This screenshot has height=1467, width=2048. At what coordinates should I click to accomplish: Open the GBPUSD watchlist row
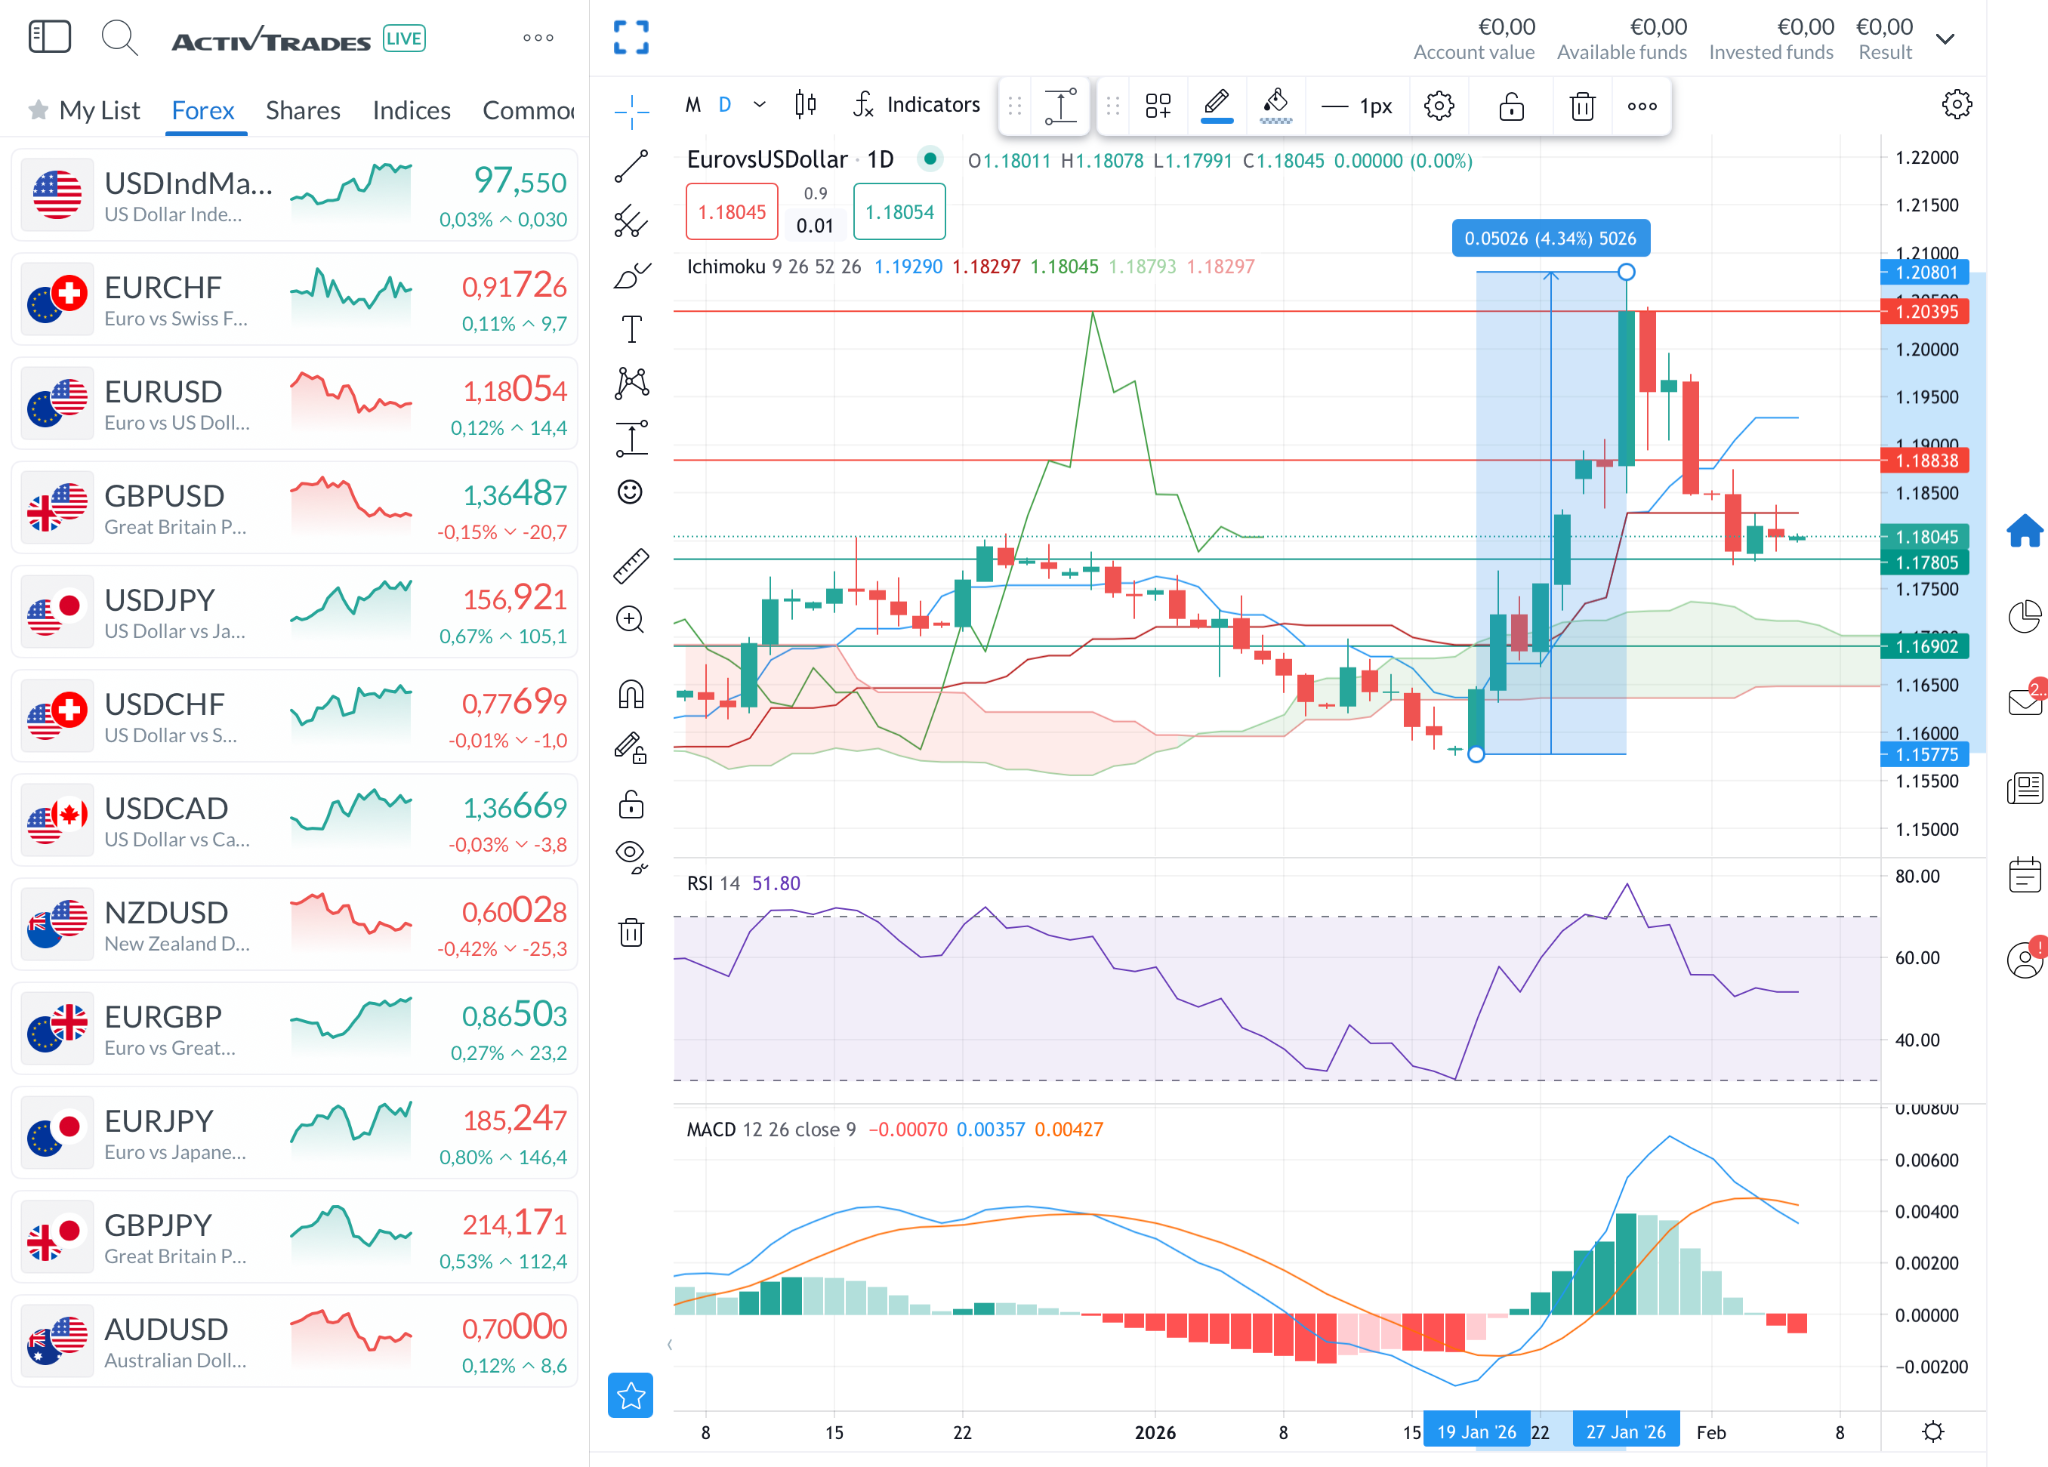click(x=295, y=509)
